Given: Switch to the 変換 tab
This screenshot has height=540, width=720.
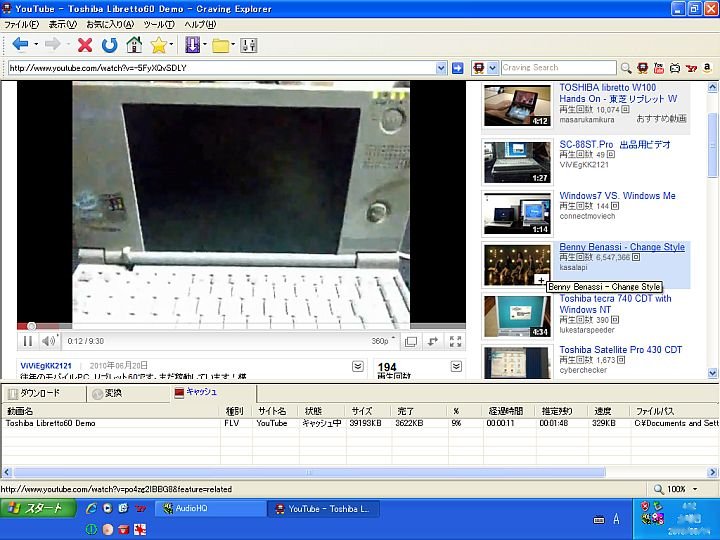Looking at the screenshot, I should pos(128,394).
